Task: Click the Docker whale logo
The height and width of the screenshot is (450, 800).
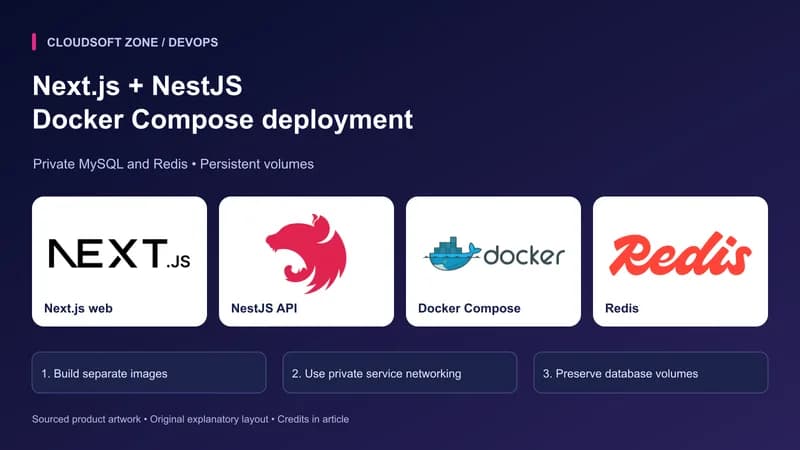Action: (x=494, y=253)
